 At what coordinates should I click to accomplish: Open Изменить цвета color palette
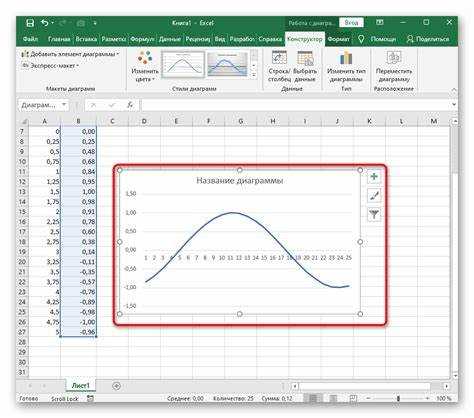(x=145, y=66)
